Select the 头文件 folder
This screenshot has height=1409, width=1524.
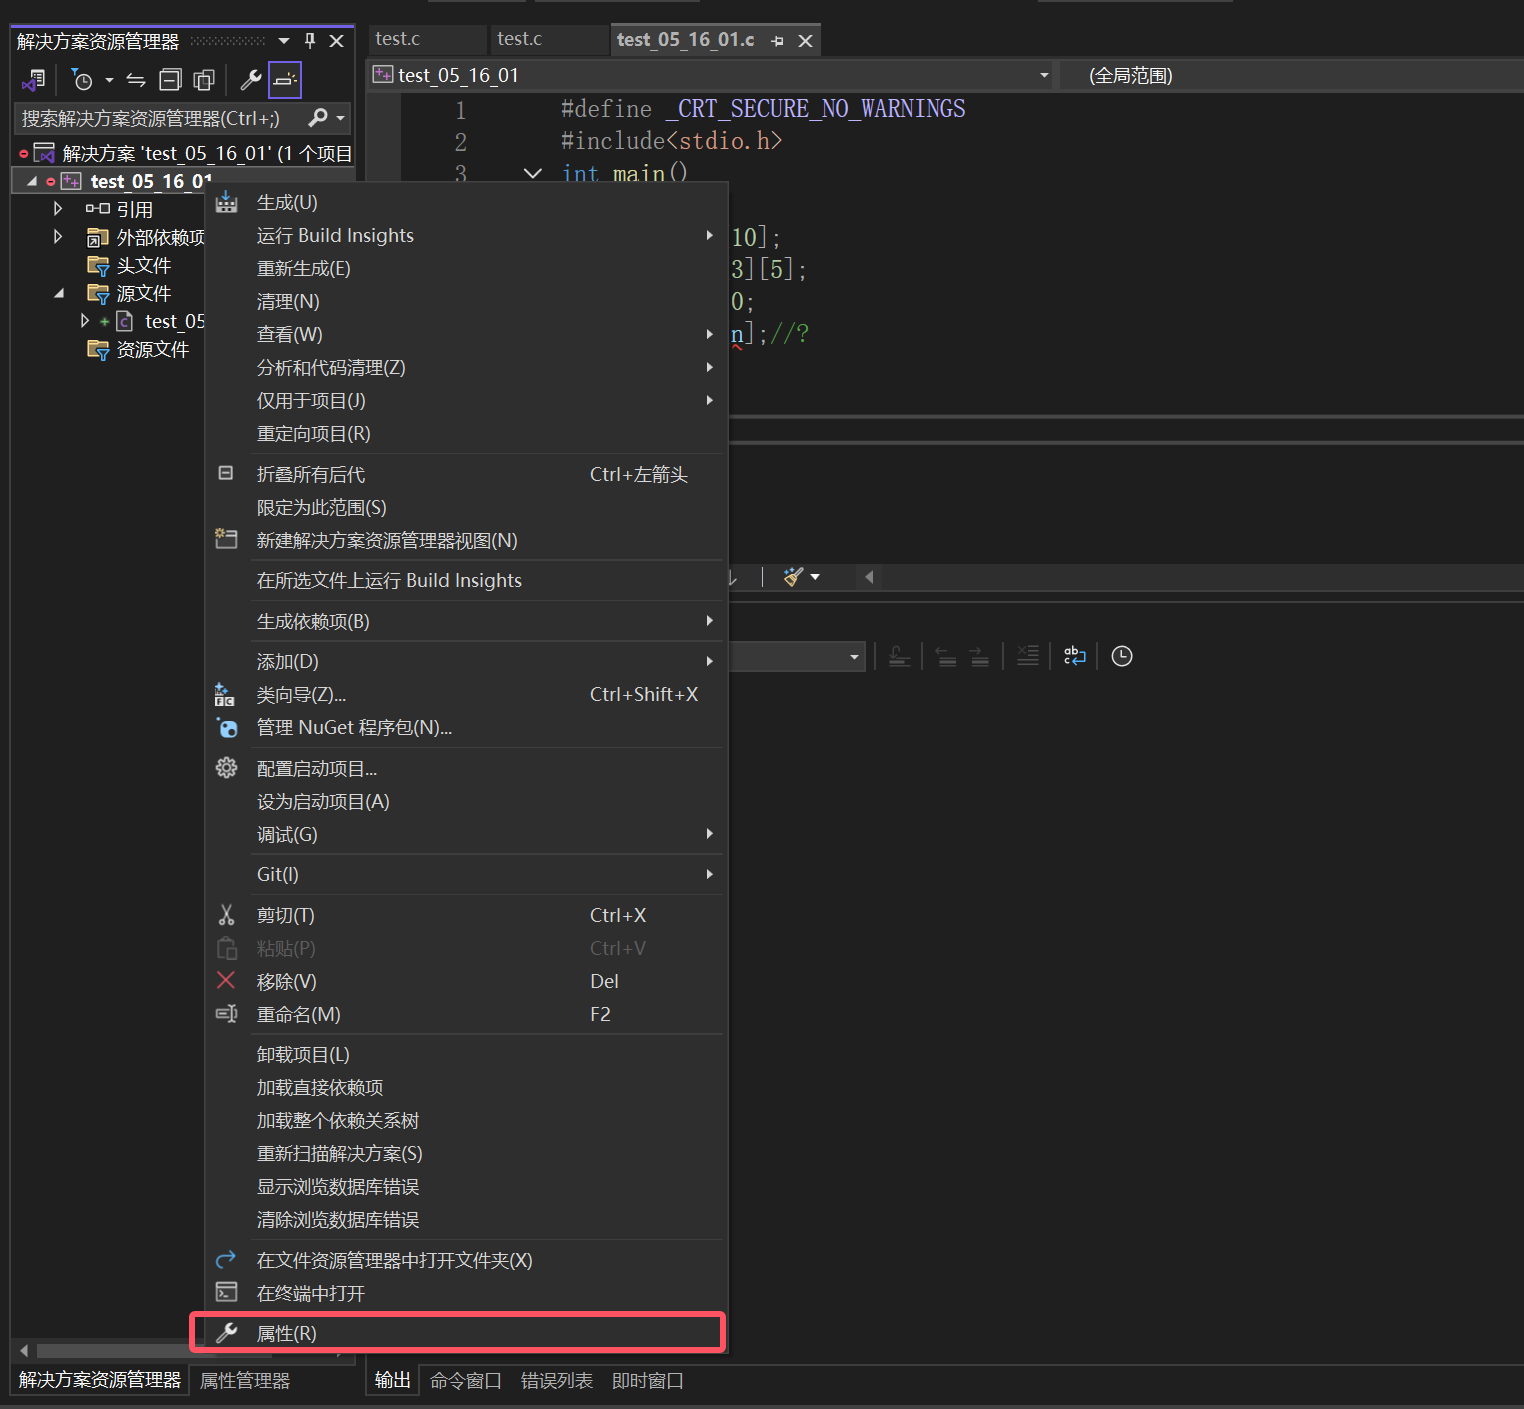click(144, 265)
